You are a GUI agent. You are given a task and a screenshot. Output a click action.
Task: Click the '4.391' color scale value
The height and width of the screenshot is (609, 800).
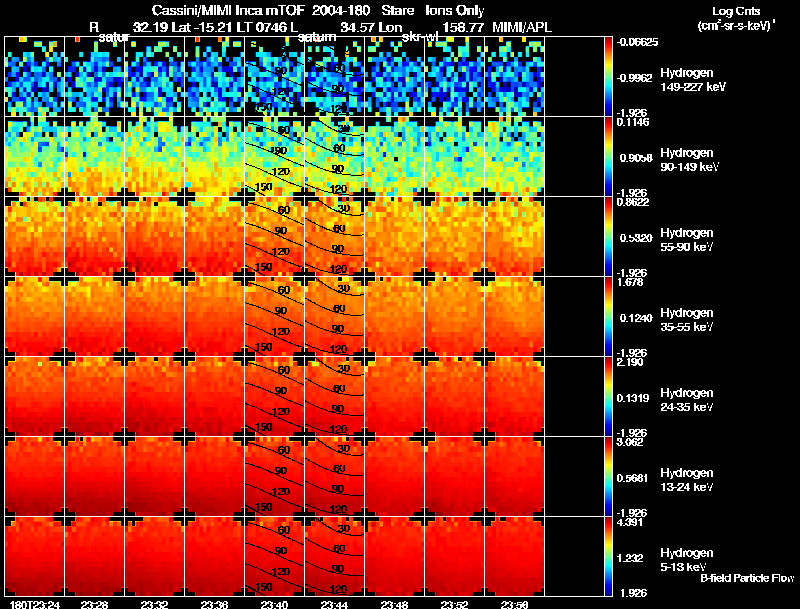(630, 522)
